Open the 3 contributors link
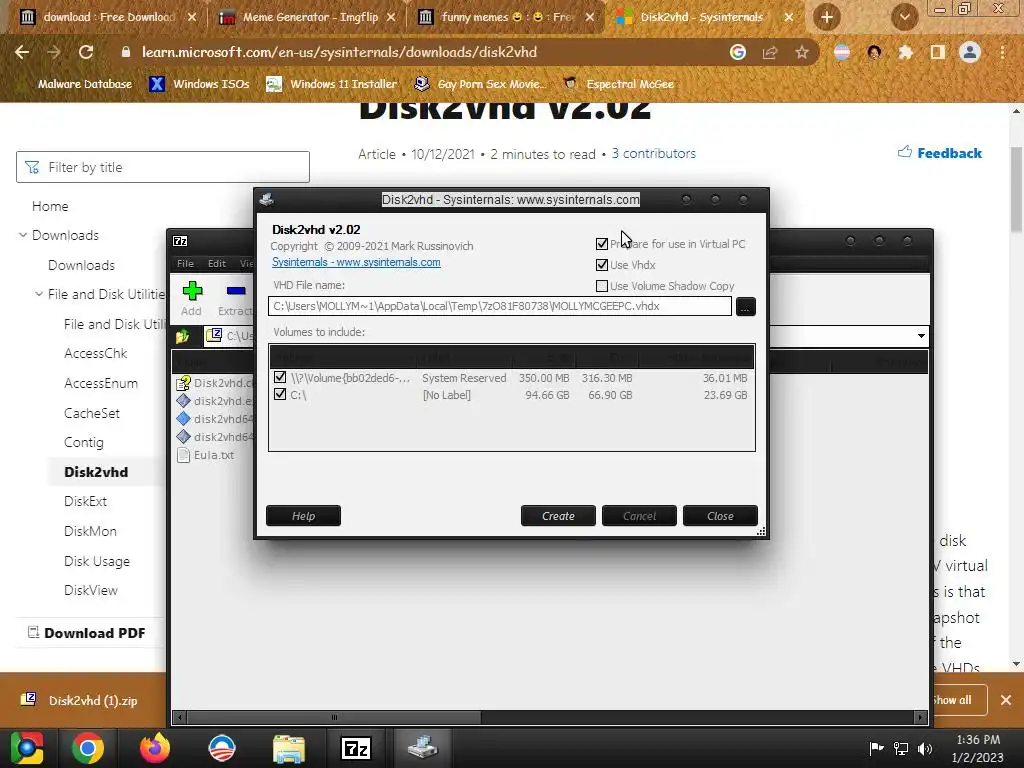The image size is (1024, 768). click(x=654, y=153)
